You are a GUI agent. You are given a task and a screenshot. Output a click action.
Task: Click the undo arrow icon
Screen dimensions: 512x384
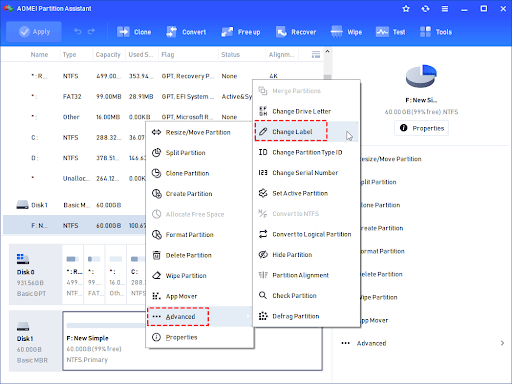click(x=78, y=31)
